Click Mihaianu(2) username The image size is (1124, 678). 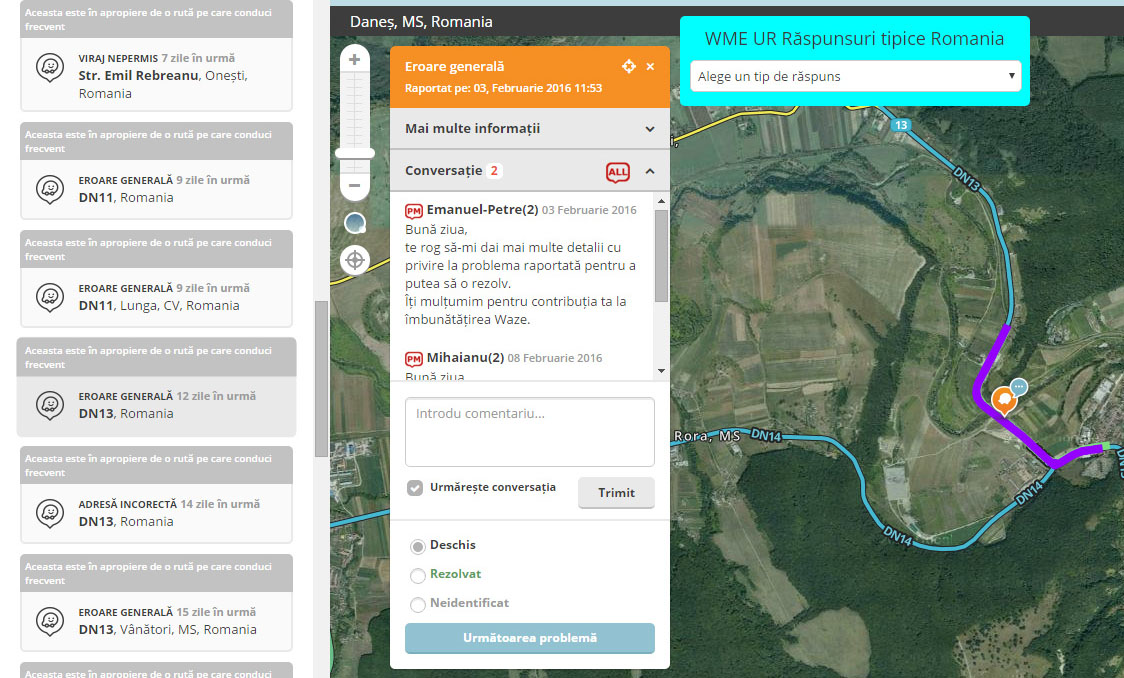click(x=465, y=358)
